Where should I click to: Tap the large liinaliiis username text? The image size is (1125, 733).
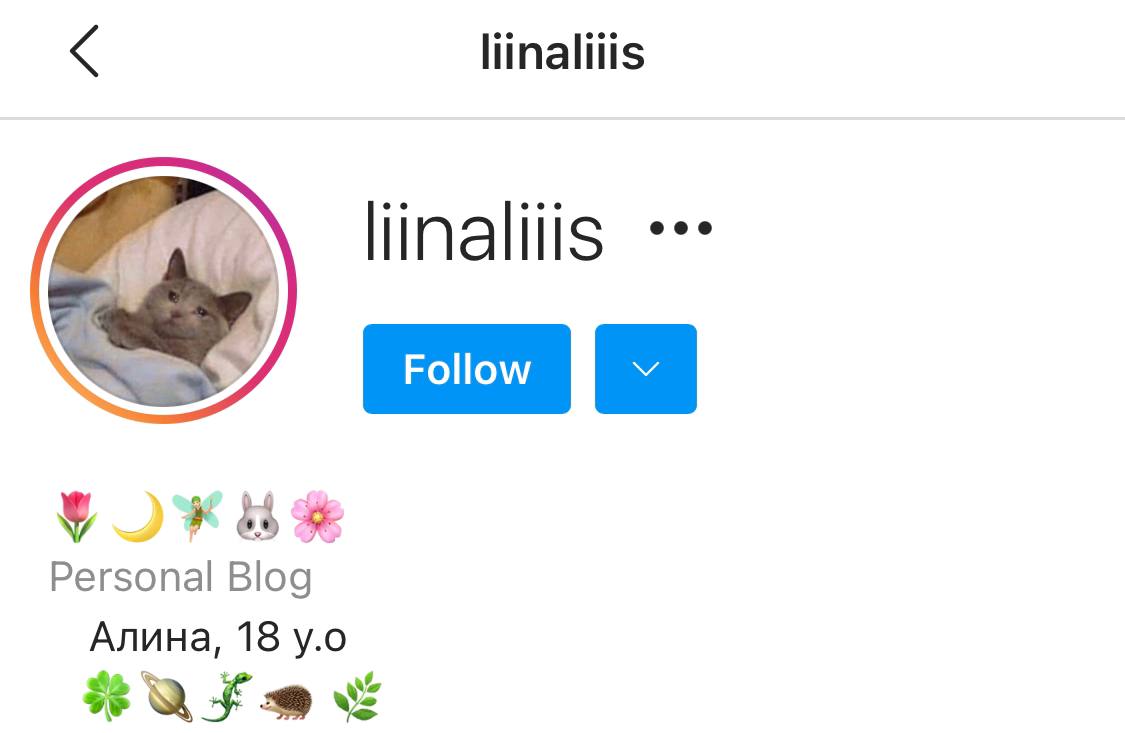click(x=484, y=231)
